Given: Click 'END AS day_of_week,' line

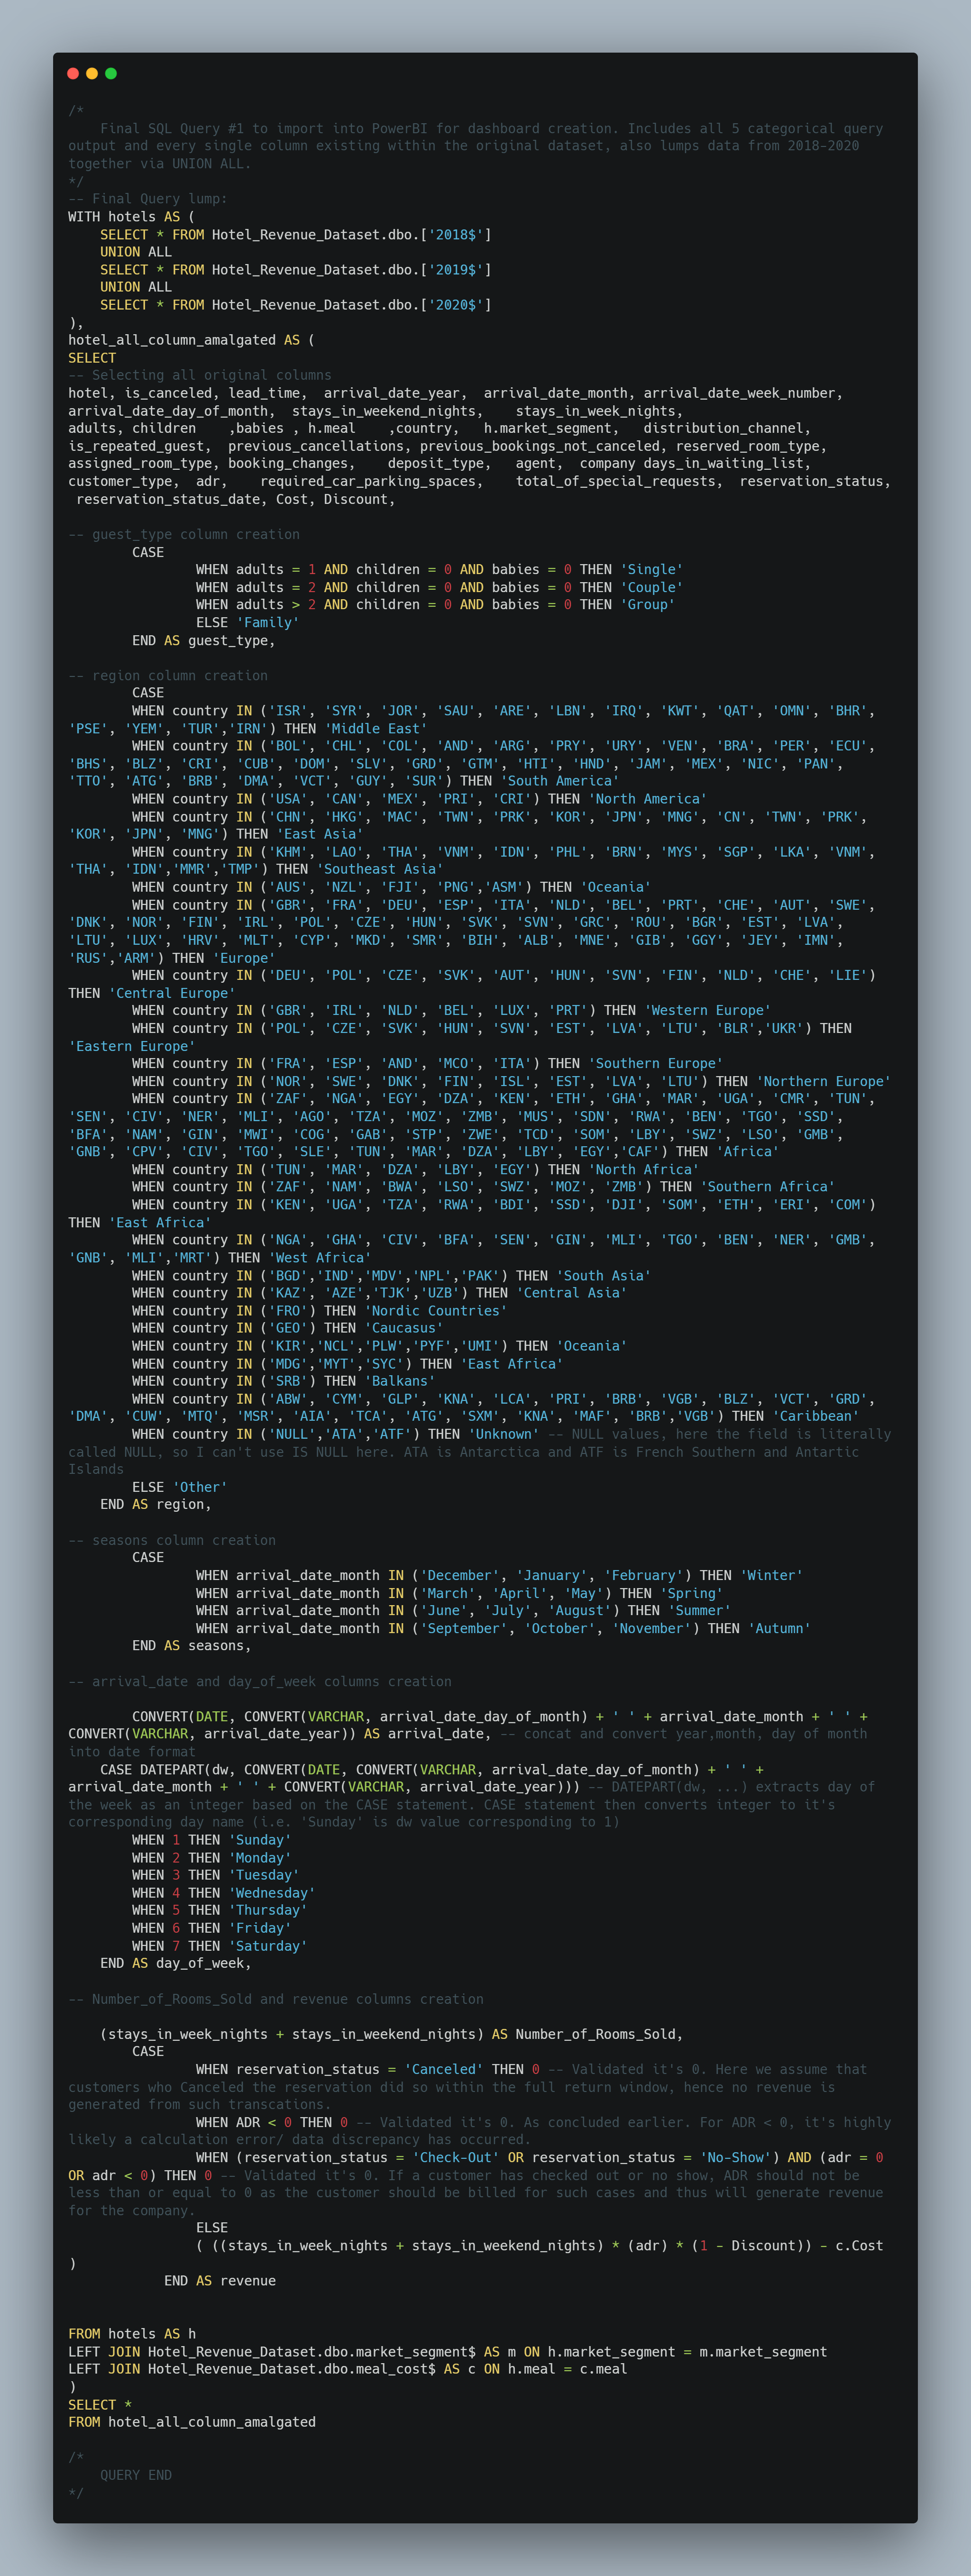Looking at the screenshot, I should coord(176,1963).
